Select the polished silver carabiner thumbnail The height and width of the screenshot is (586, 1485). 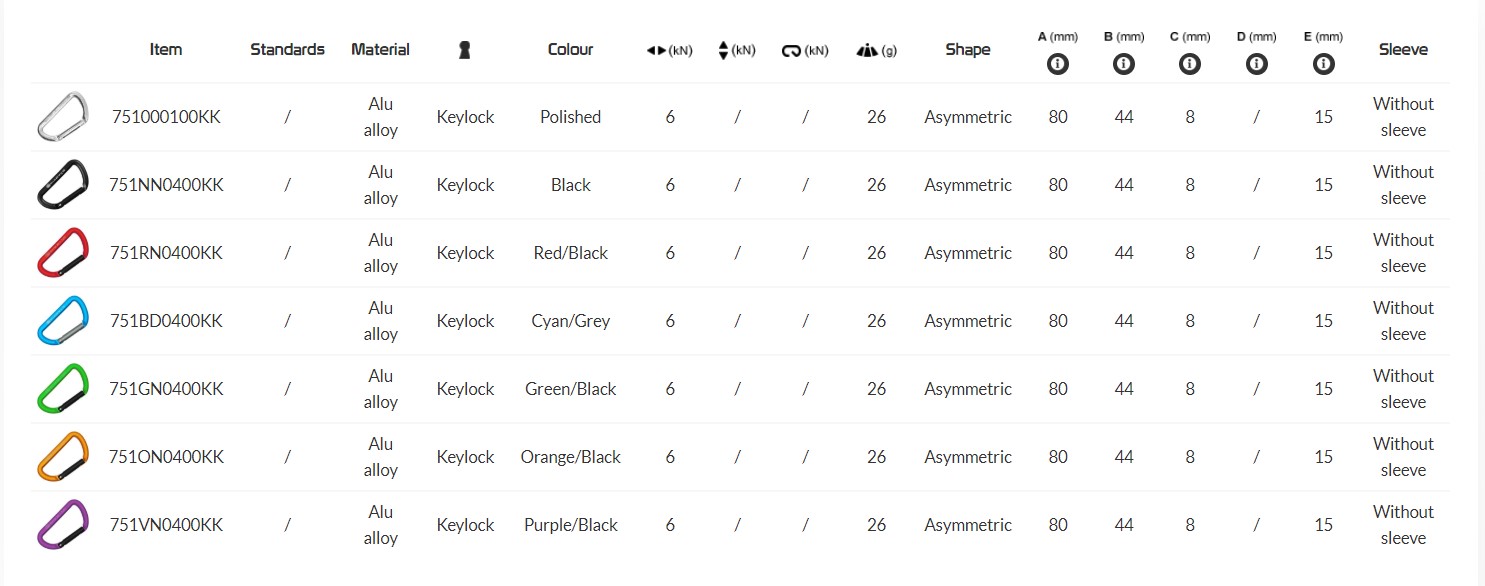click(63, 117)
